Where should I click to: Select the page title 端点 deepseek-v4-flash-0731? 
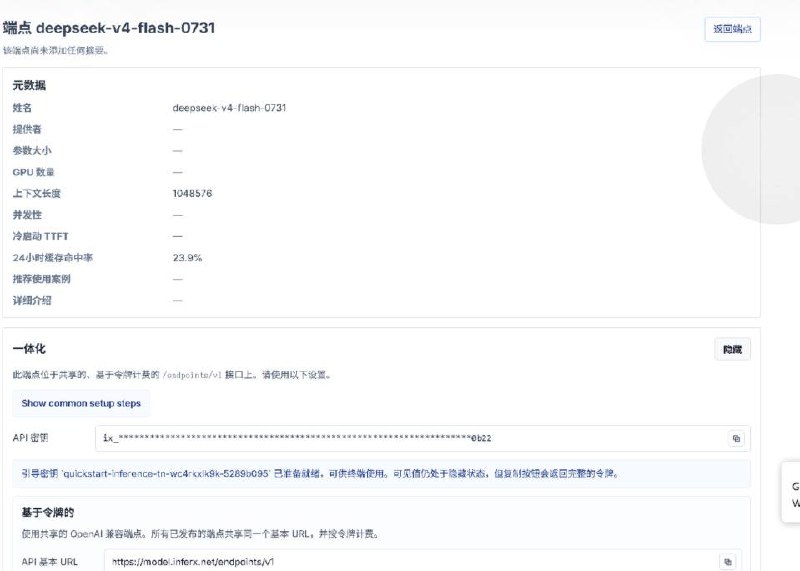click(109, 28)
